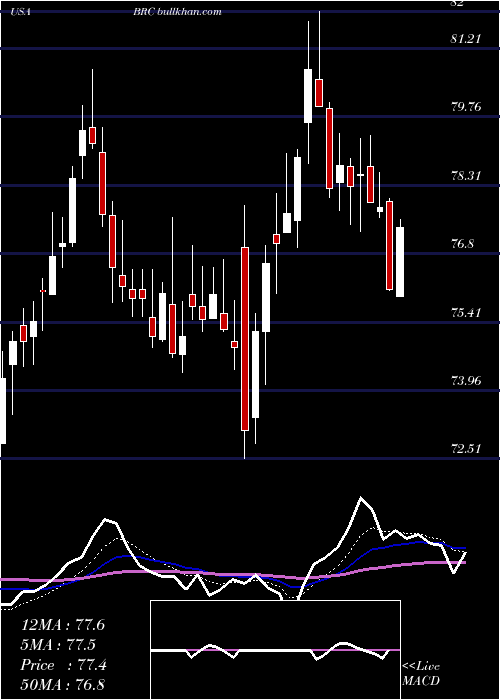Click the MACD inset chart panel

coord(275,650)
